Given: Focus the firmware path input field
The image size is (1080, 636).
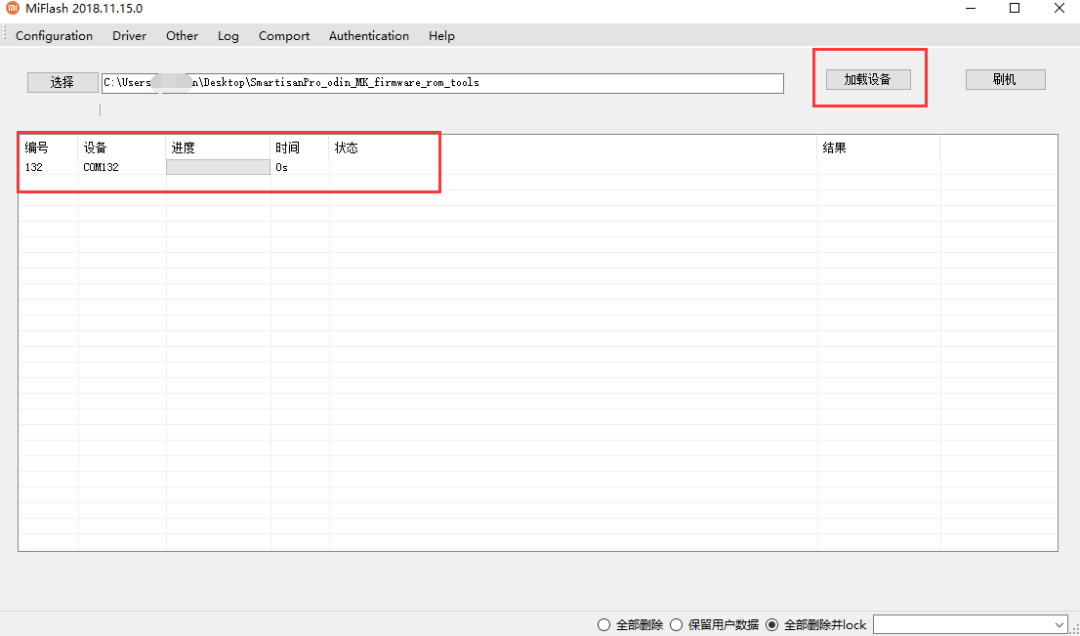Looking at the screenshot, I should 442,83.
